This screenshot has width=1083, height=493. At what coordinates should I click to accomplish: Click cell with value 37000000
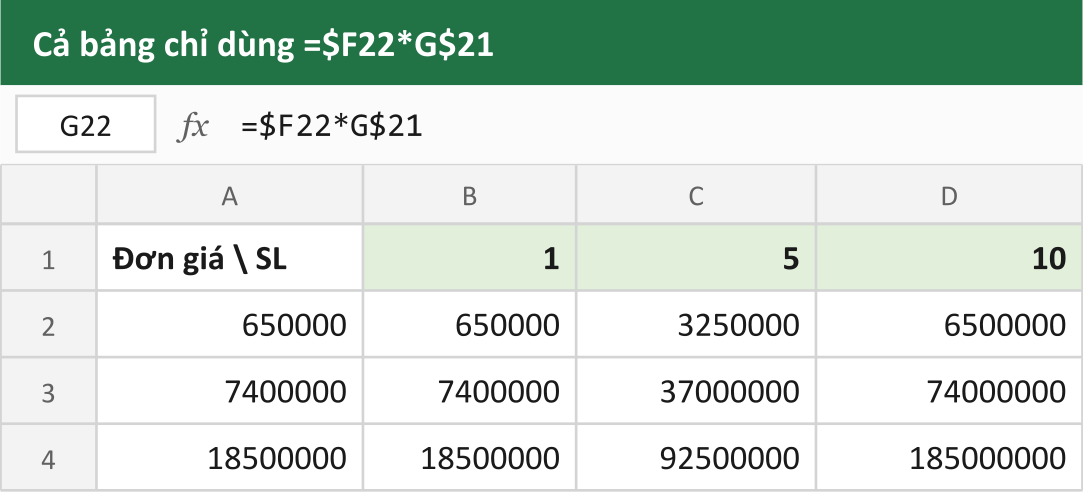point(696,391)
